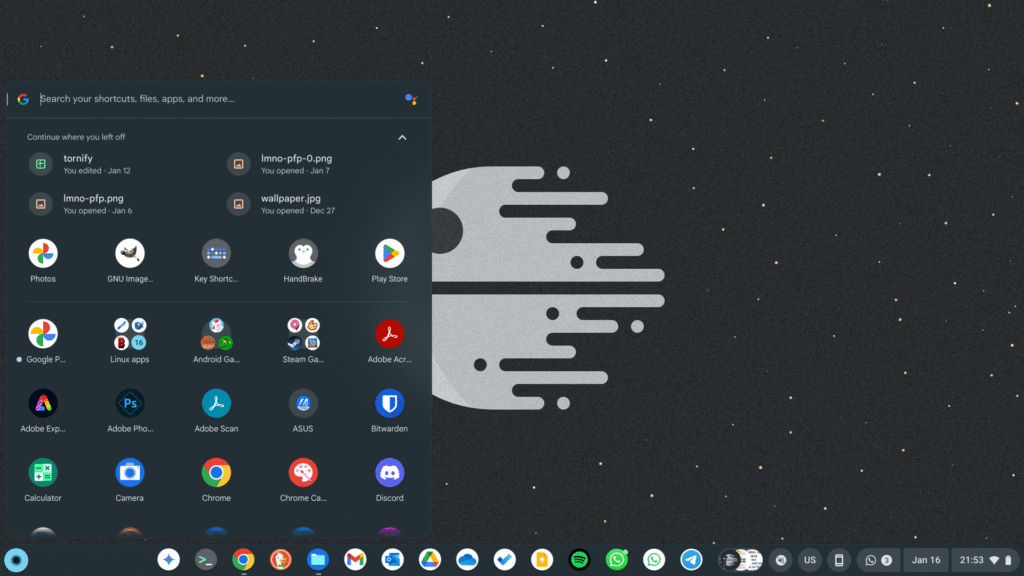Open DuckDuckGo from the shelf
The height and width of the screenshot is (576, 1024).
(x=281, y=560)
